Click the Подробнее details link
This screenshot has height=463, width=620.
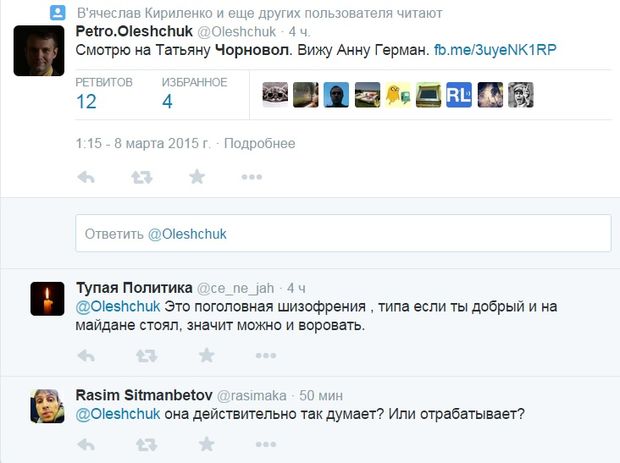[x=260, y=143]
